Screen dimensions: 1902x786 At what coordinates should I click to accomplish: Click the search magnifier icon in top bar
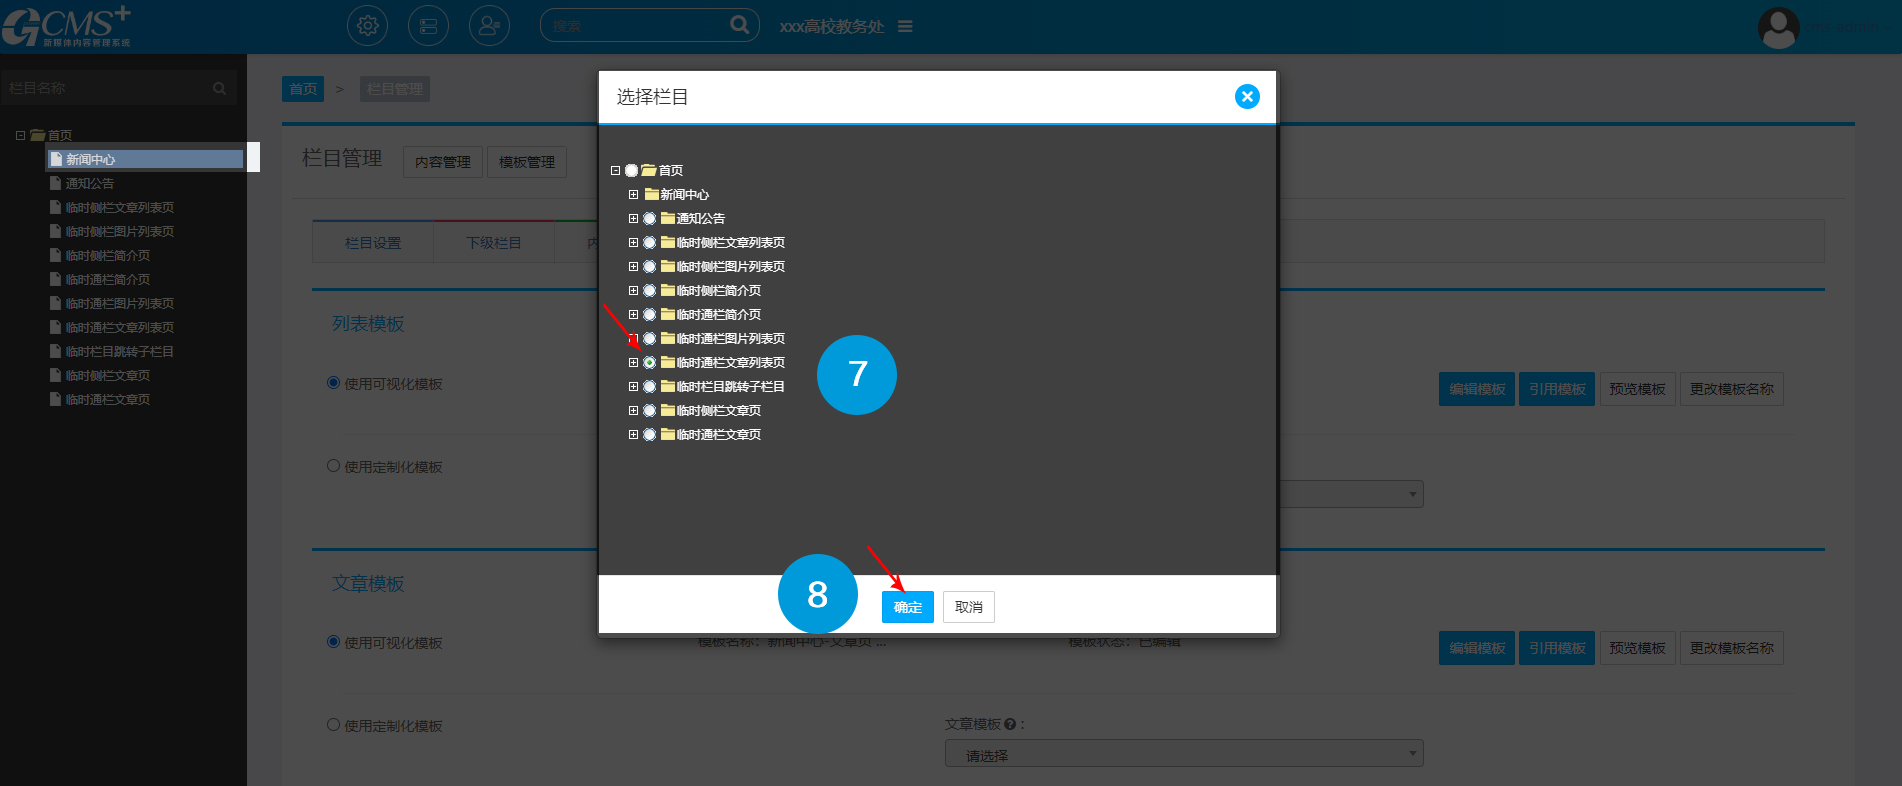coord(739,25)
